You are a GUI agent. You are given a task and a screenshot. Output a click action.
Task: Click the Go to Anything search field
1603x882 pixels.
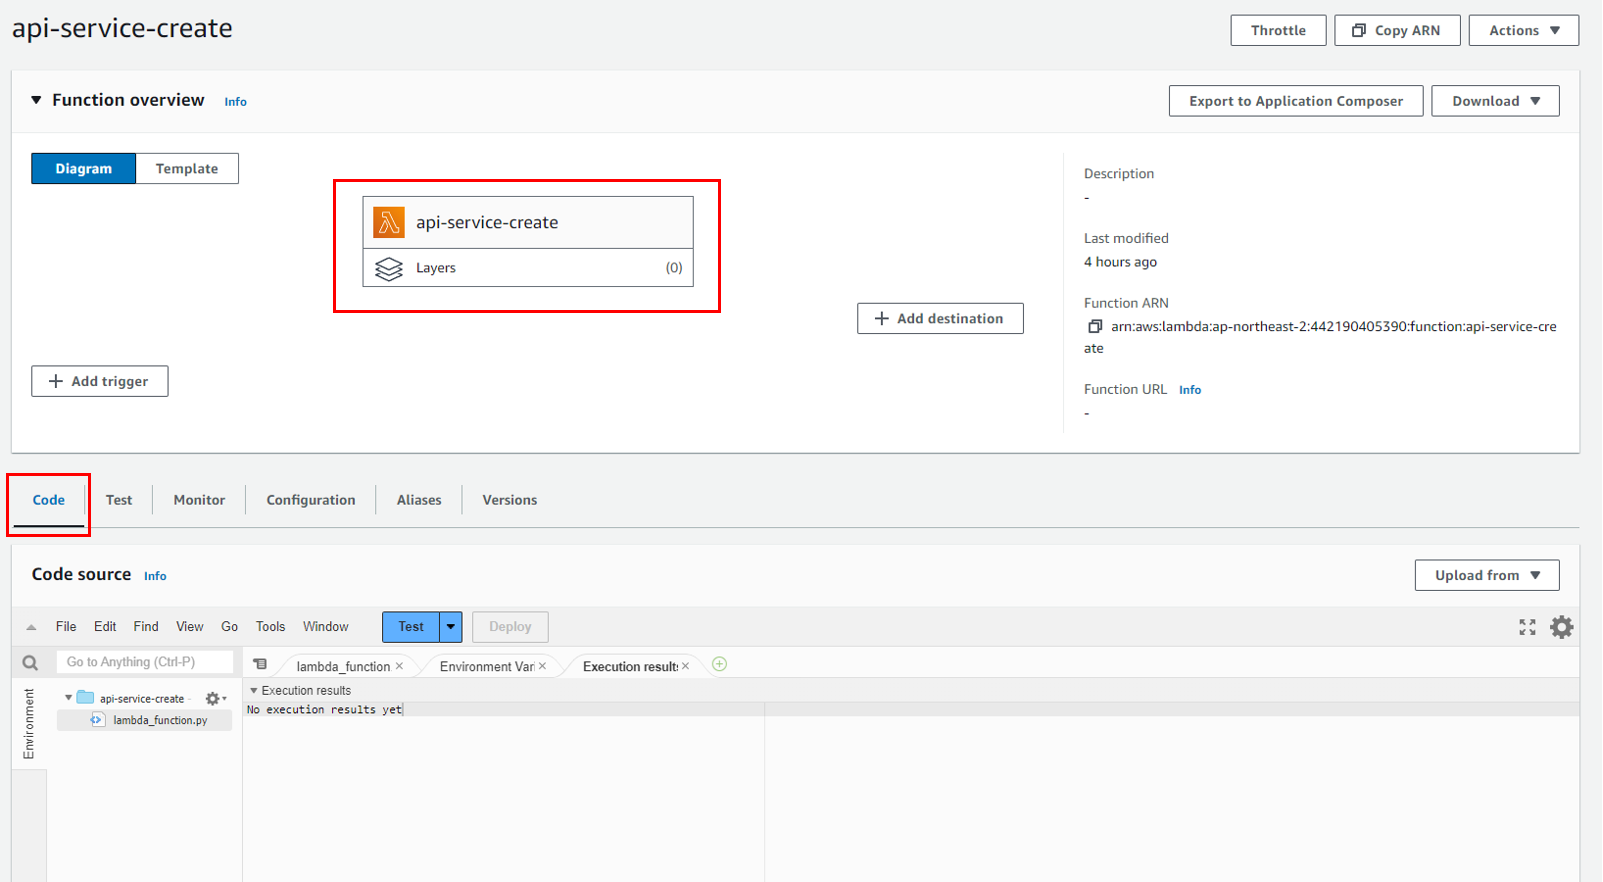click(x=145, y=662)
